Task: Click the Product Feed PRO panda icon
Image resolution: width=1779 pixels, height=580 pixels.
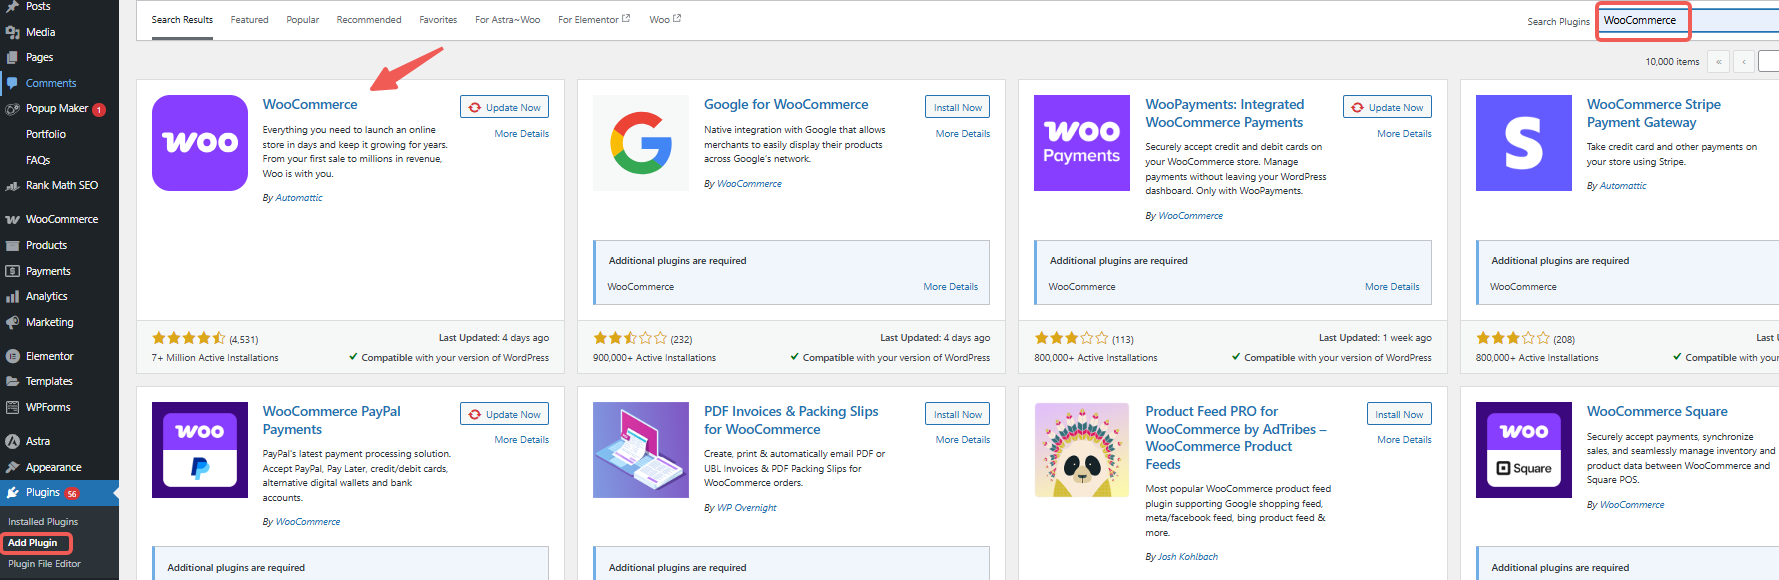Action: tap(1081, 450)
